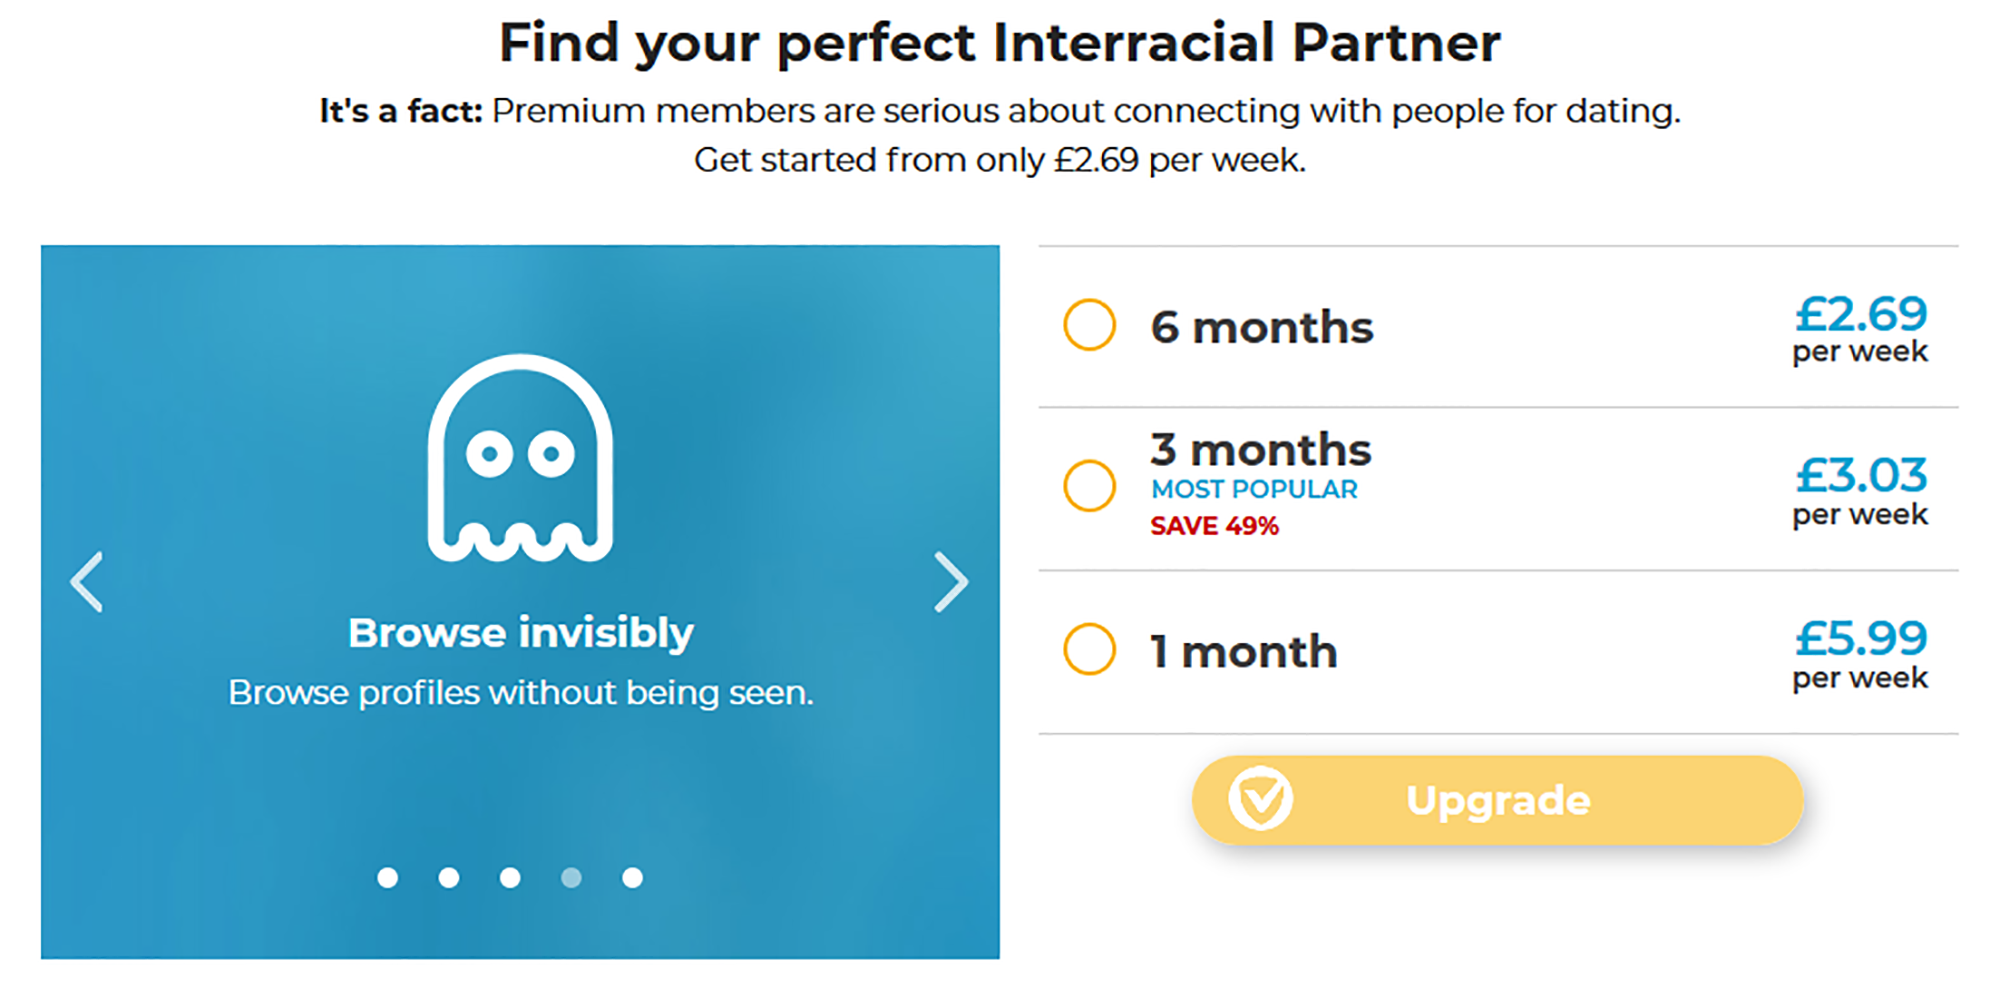Image resolution: width=2000 pixels, height=990 pixels.
Task: Click the checkmark shield icon on Upgrade
Action: (x=1260, y=799)
